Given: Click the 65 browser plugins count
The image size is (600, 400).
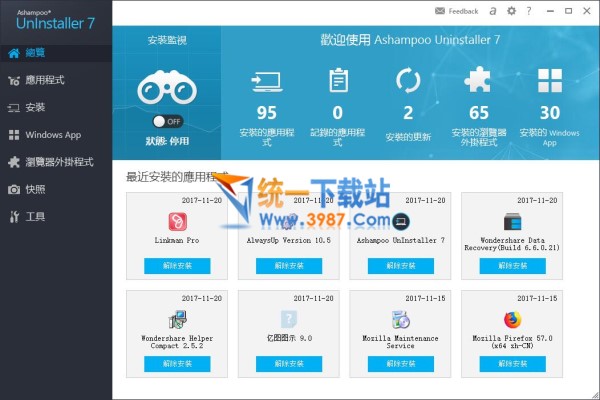Looking at the screenshot, I should [479, 113].
